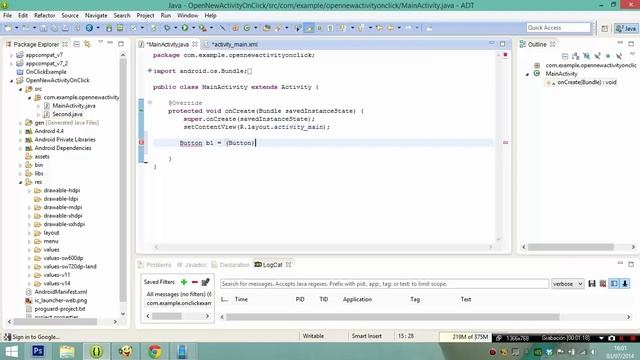Open New toolbar dropdown arrow
The image size is (640, 360).
pos(16,28)
